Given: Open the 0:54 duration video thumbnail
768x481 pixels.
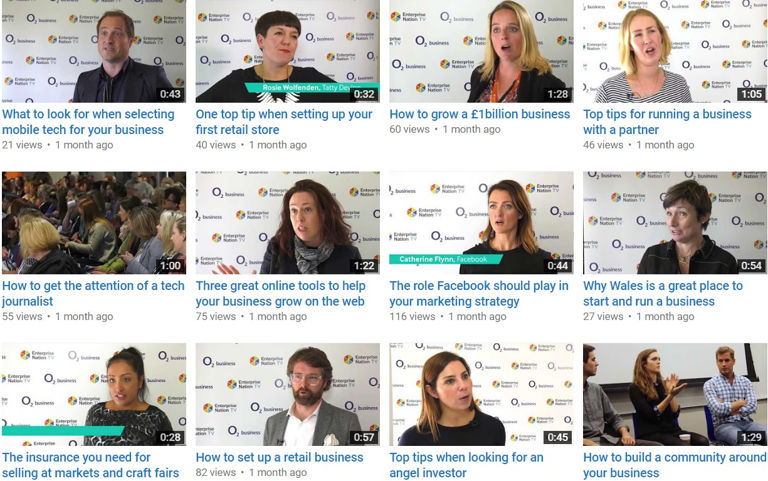Looking at the screenshot, I should tap(675, 222).
